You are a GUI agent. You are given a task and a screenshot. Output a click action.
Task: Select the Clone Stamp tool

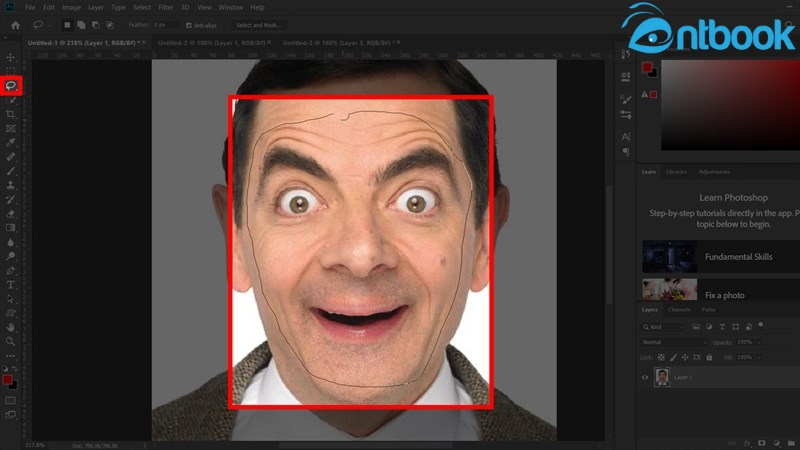point(10,185)
